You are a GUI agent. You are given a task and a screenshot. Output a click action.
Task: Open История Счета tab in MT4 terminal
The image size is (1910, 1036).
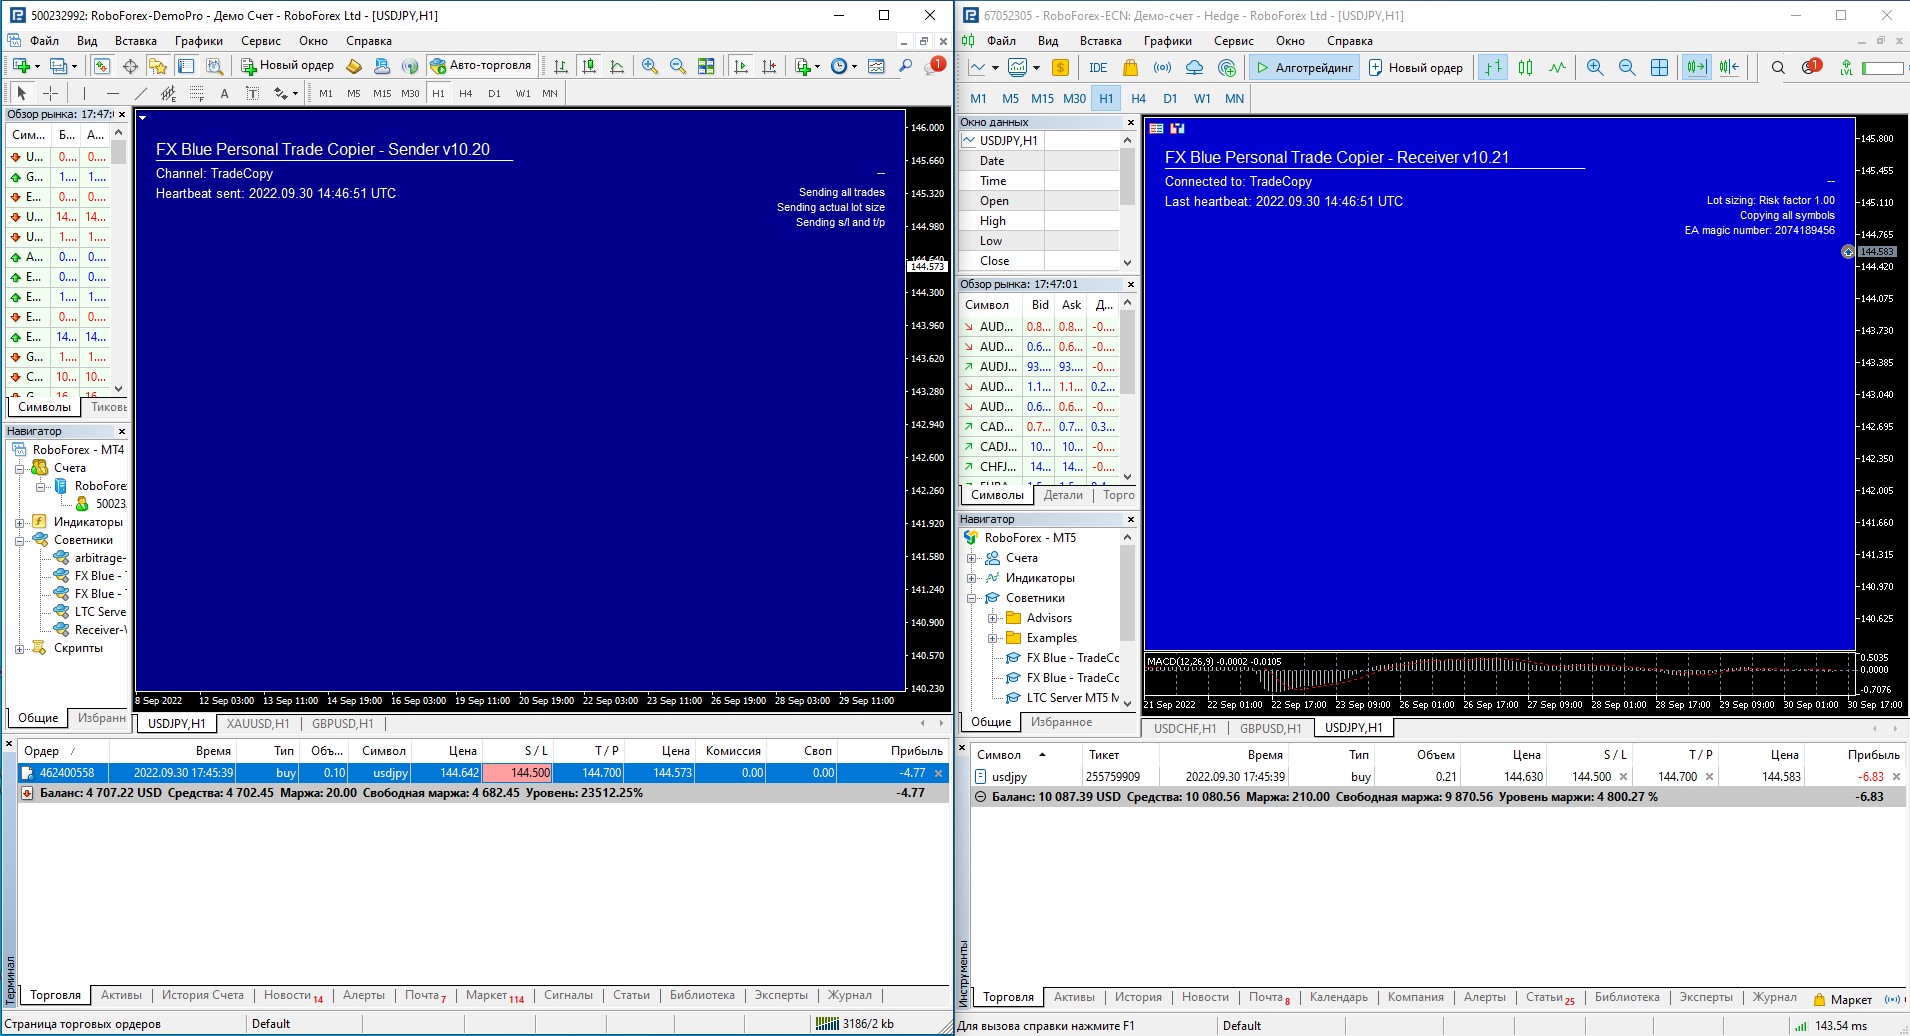(204, 995)
